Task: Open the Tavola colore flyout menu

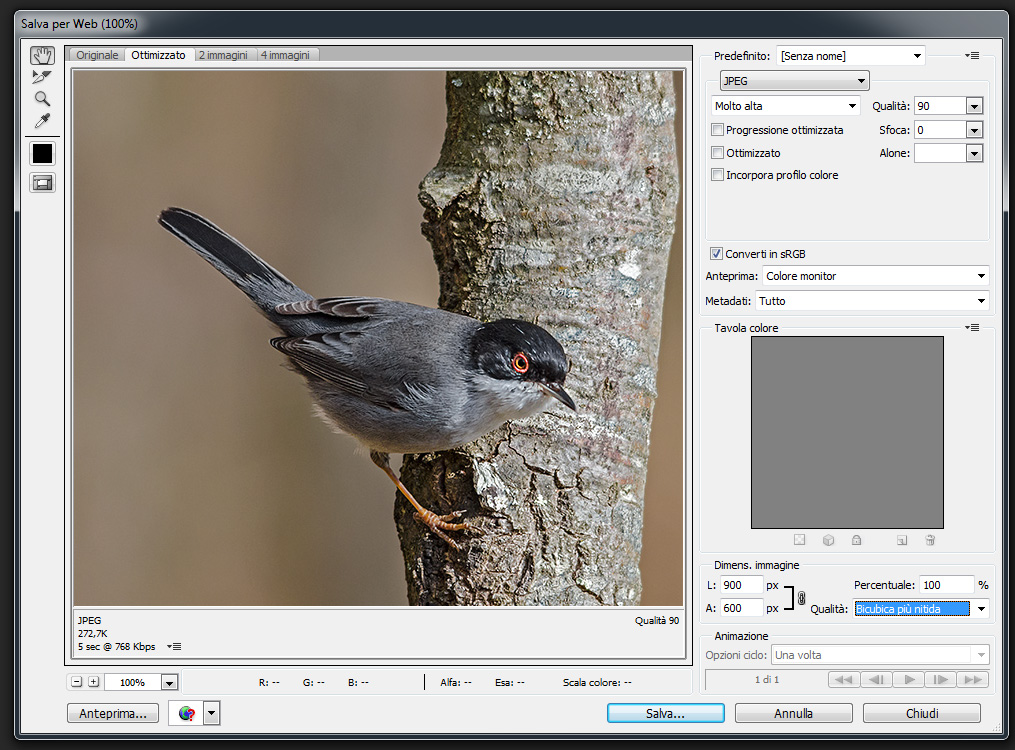Action: point(972,327)
